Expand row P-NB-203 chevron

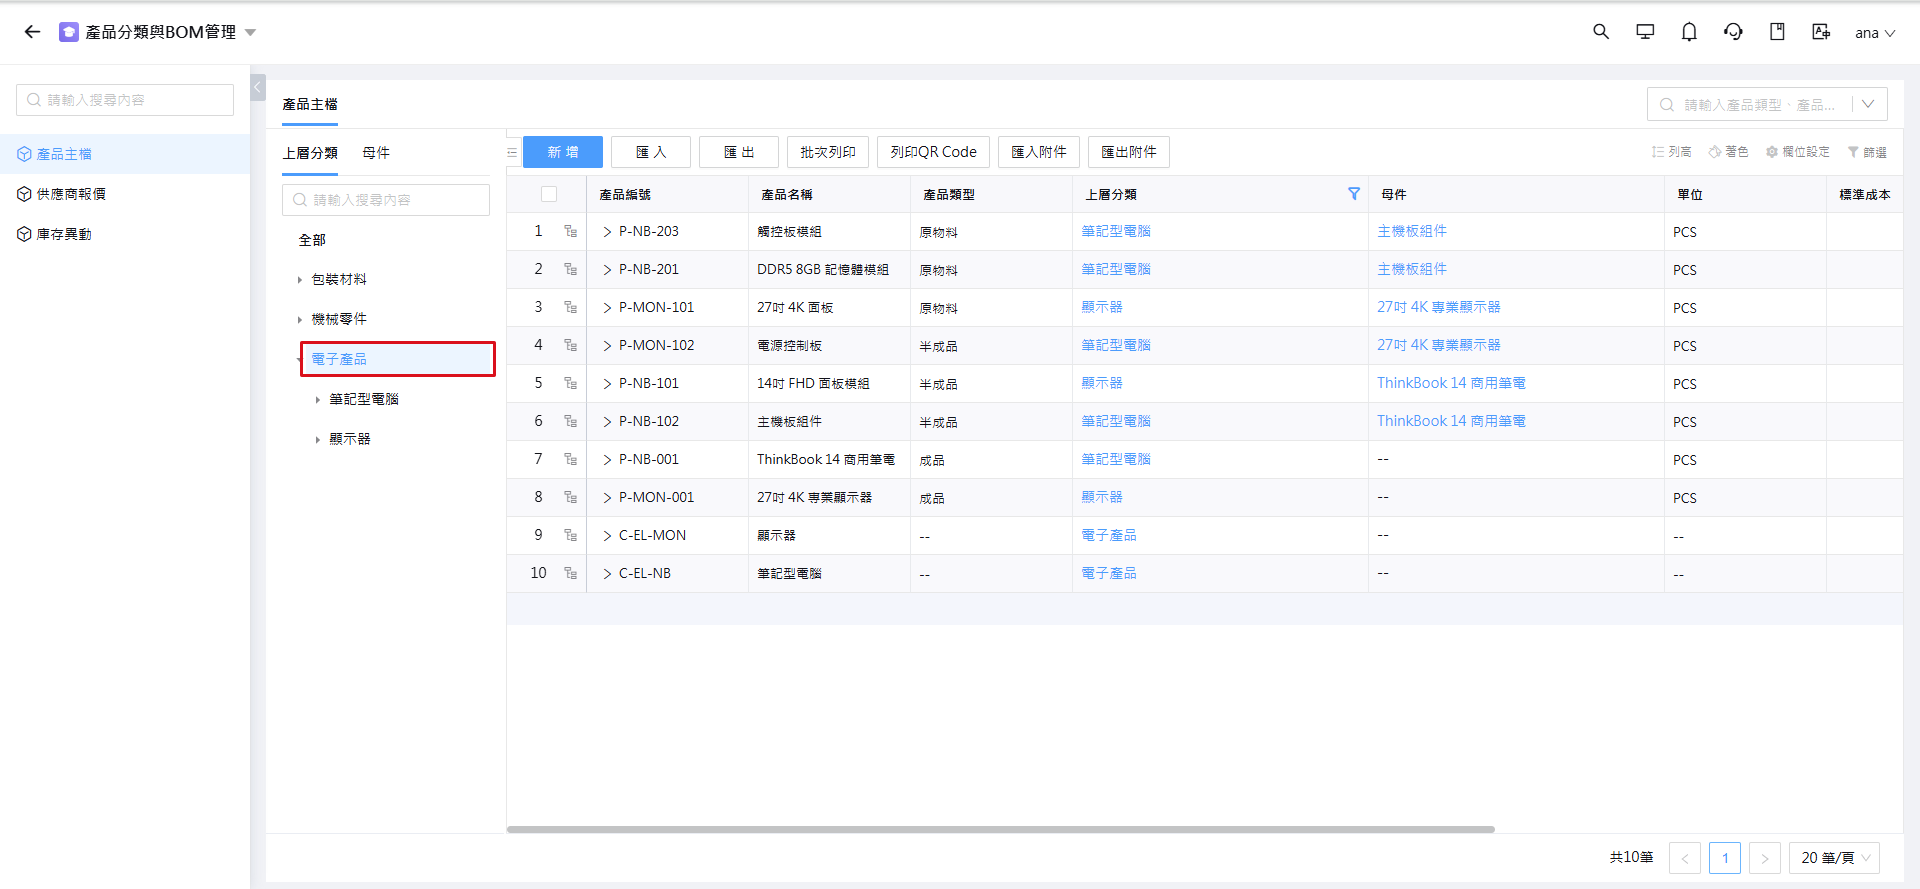607,231
